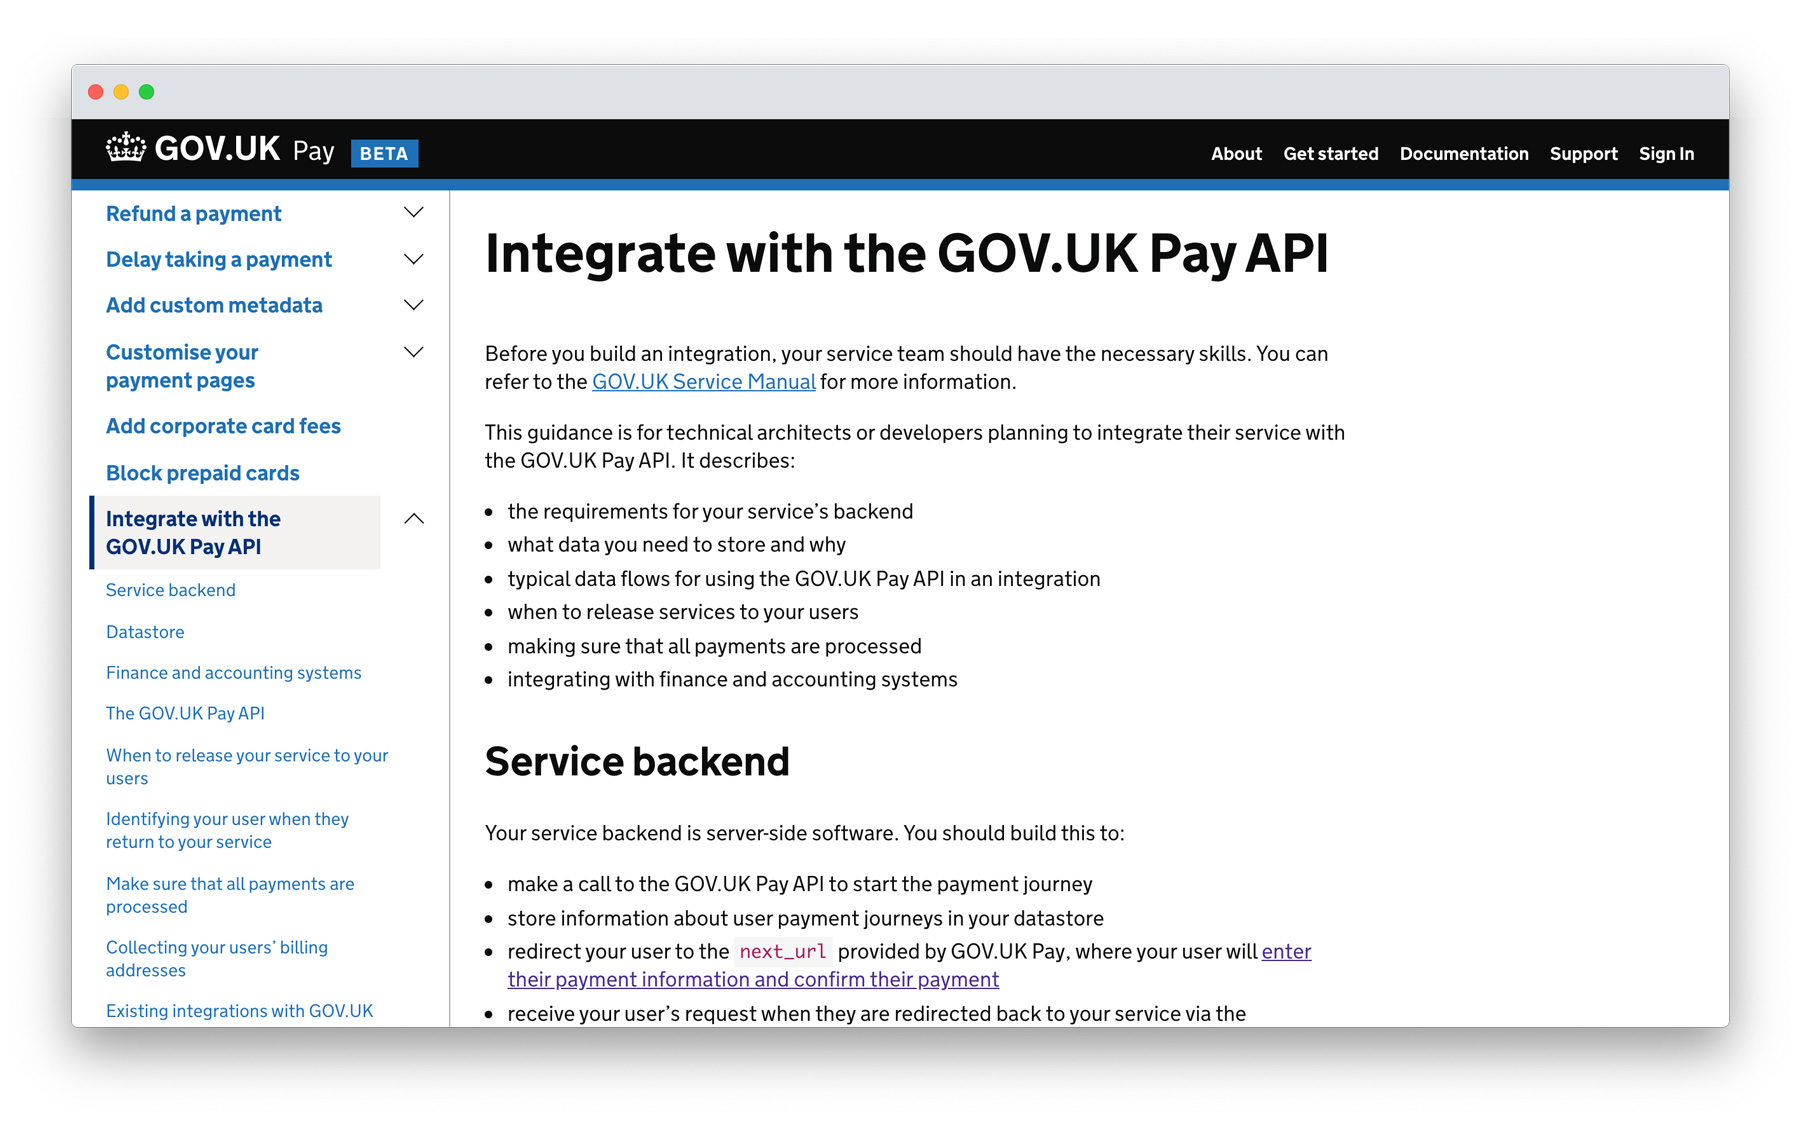Expand the Add custom metadata chevron
This screenshot has height=1121, width=1800.
[x=414, y=305]
